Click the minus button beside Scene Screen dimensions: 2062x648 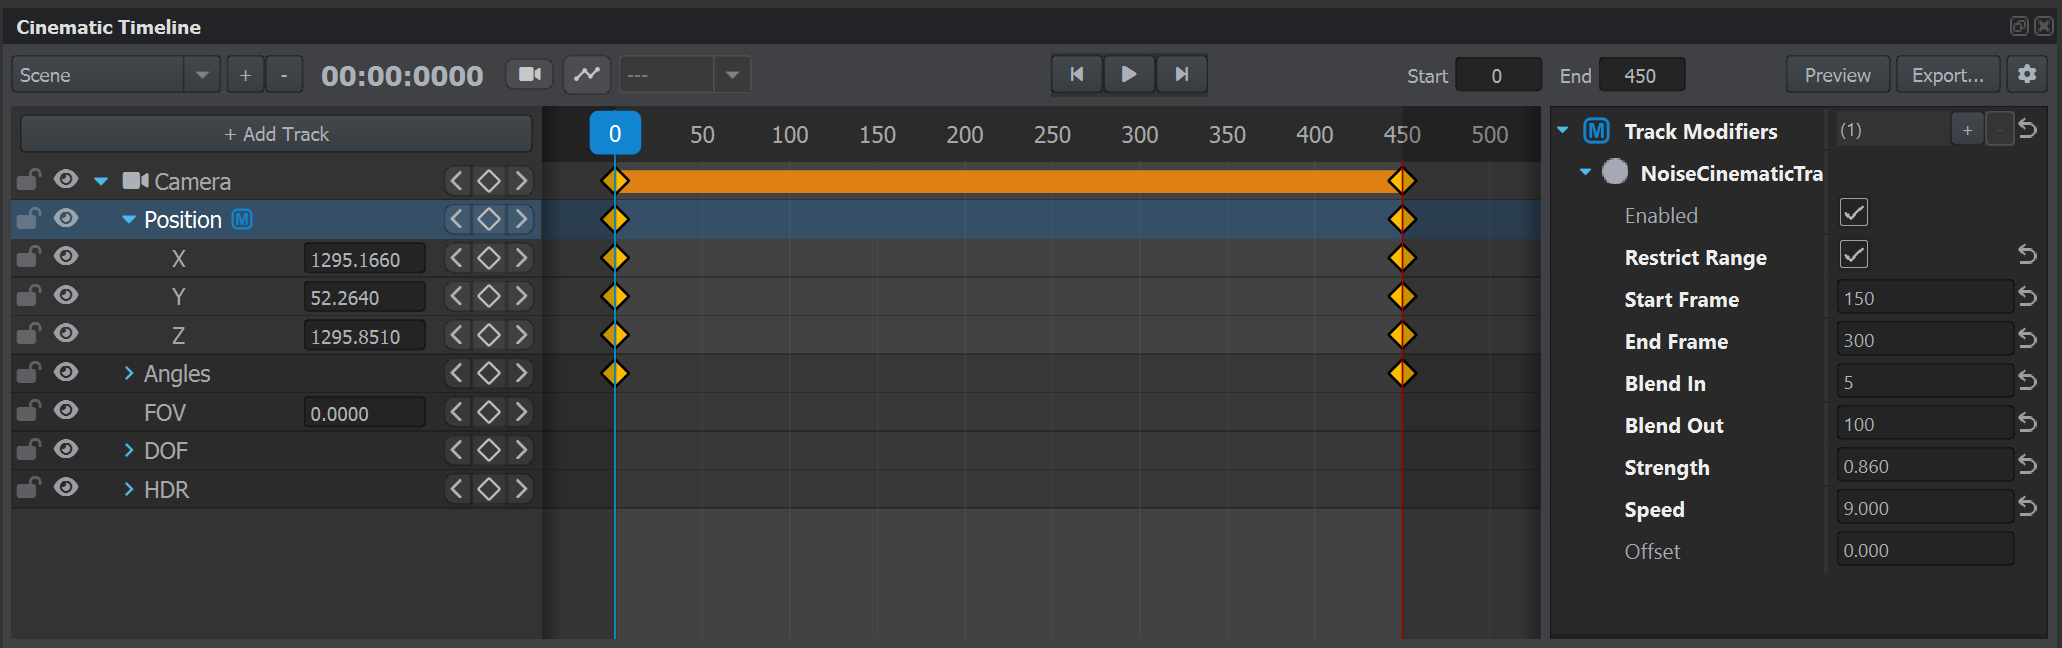[x=284, y=75]
